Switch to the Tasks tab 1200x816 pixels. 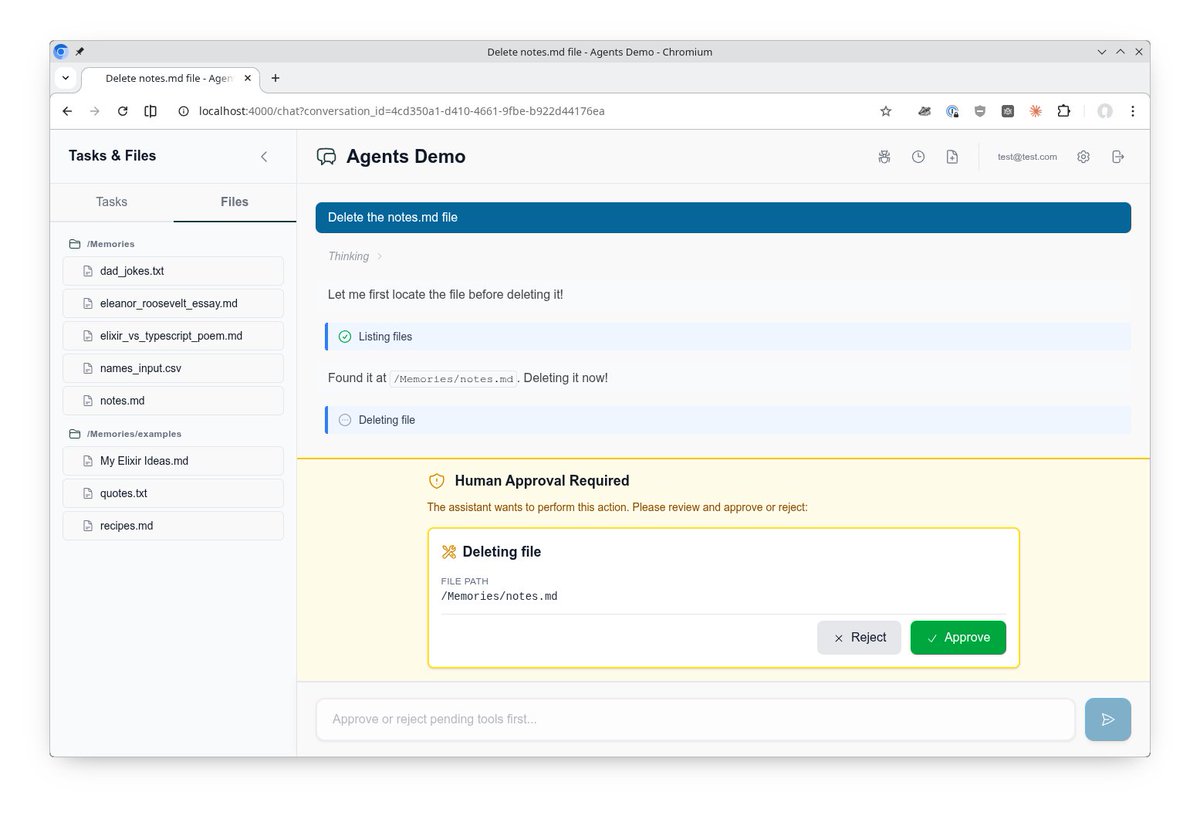[112, 202]
